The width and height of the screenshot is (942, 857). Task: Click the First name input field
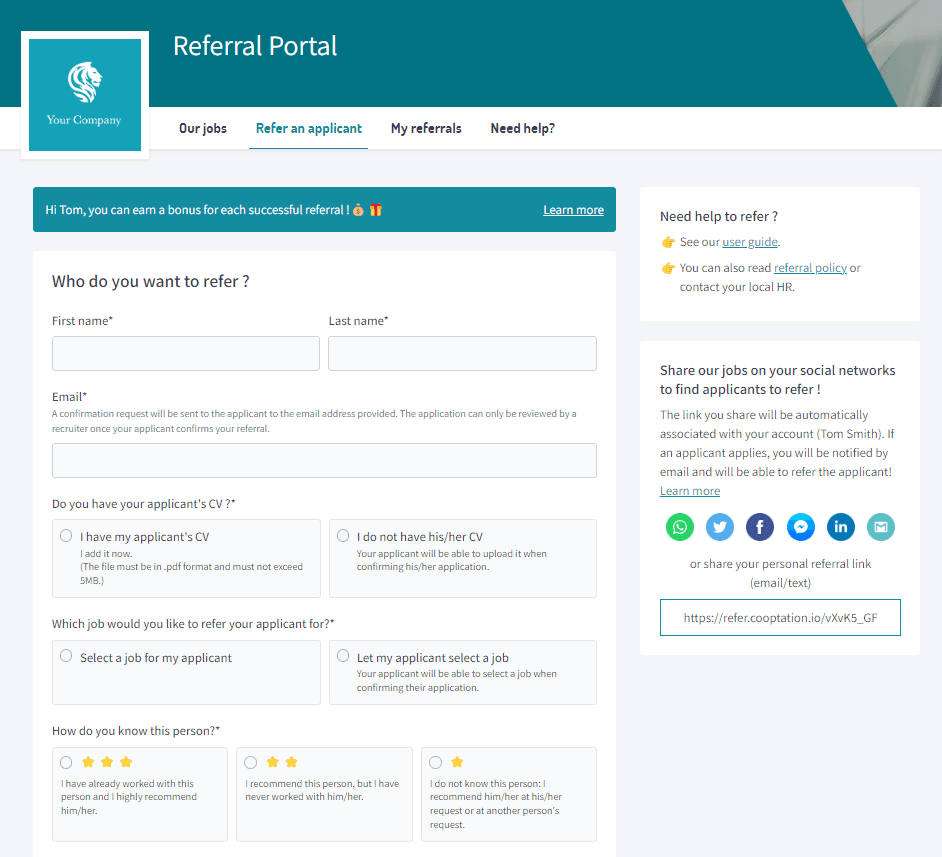pos(186,353)
